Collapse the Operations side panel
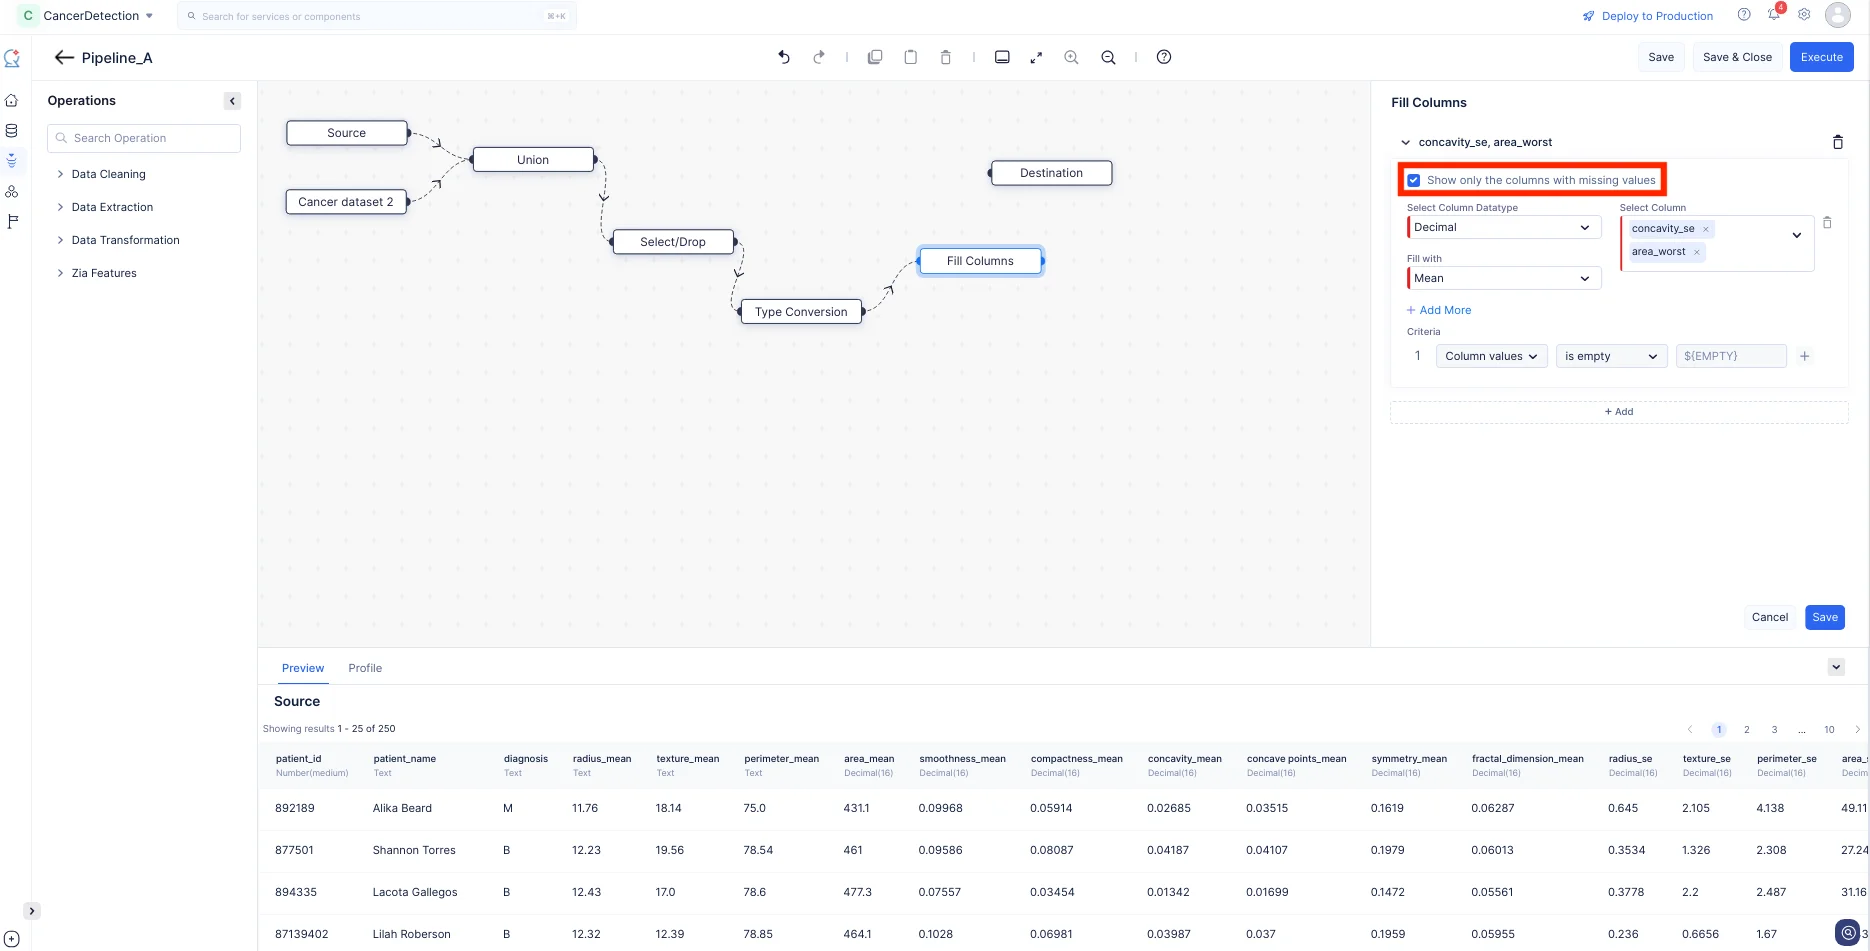The width and height of the screenshot is (1870, 951). (x=232, y=101)
